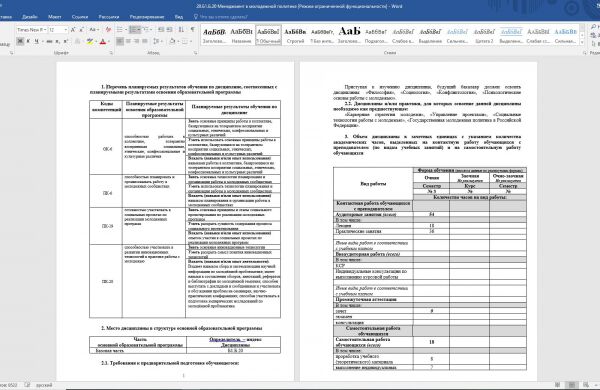
Task: Increase font size with the grow font icon
Action: point(73,29)
